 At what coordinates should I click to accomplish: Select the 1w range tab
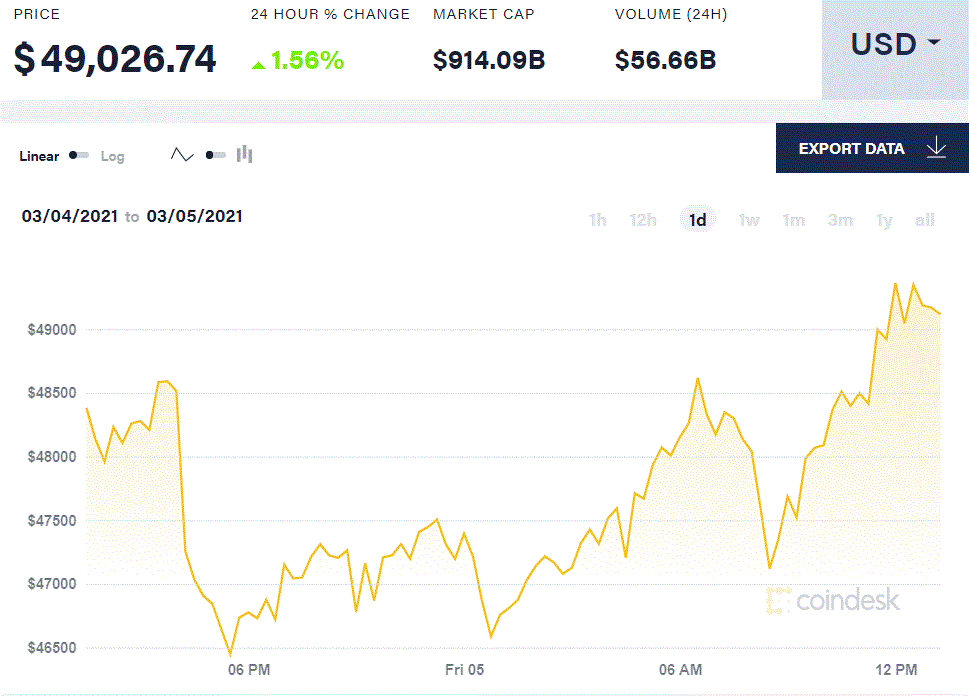[x=748, y=219]
